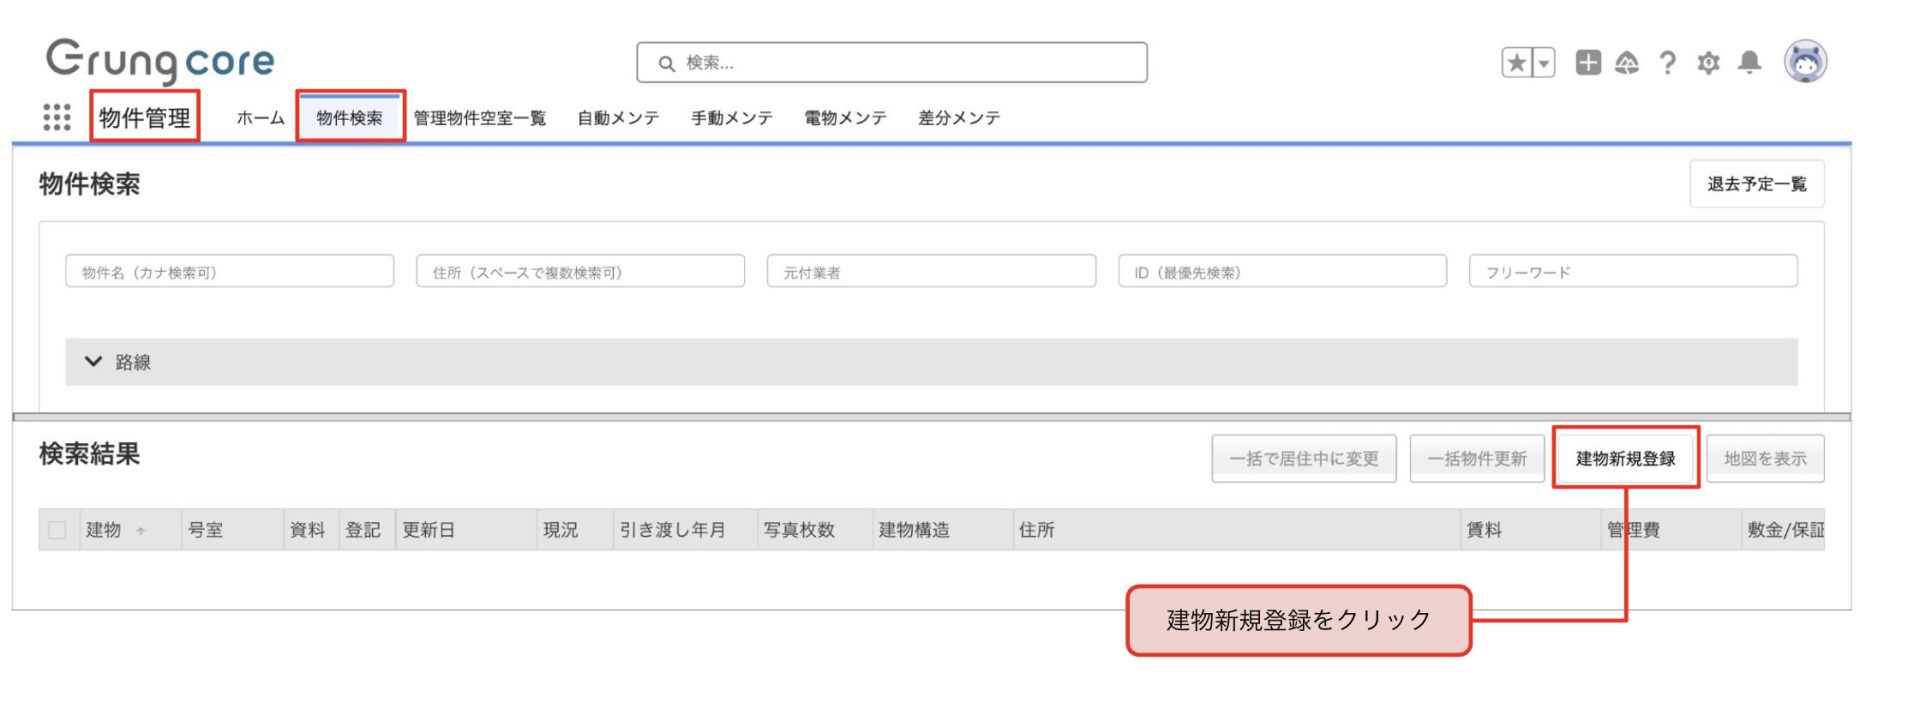
Task: Click the 建物新規登録 button
Action: click(x=1625, y=458)
